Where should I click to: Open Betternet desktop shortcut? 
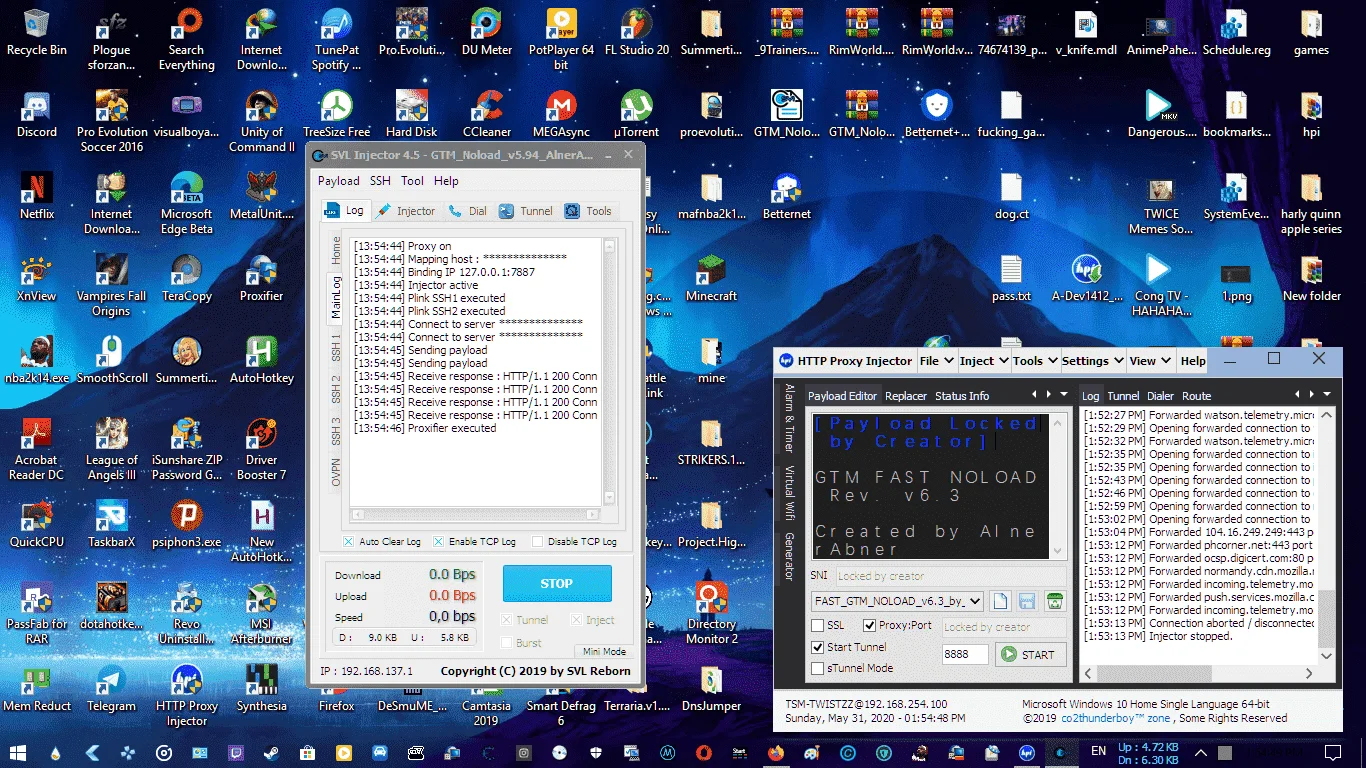click(x=786, y=196)
